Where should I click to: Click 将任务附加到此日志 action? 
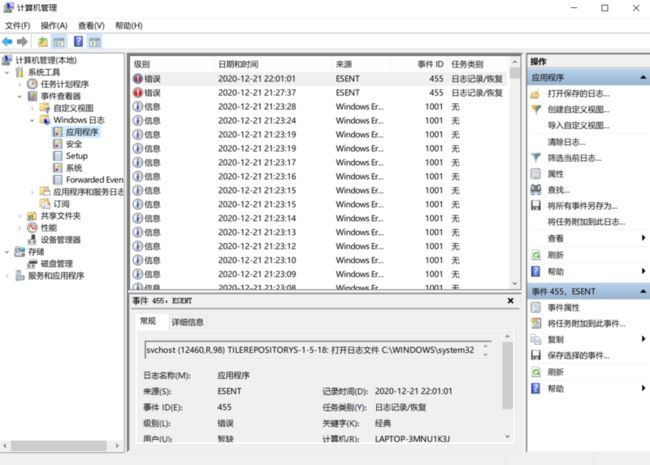pyautogui.click(x=586, y=222)
